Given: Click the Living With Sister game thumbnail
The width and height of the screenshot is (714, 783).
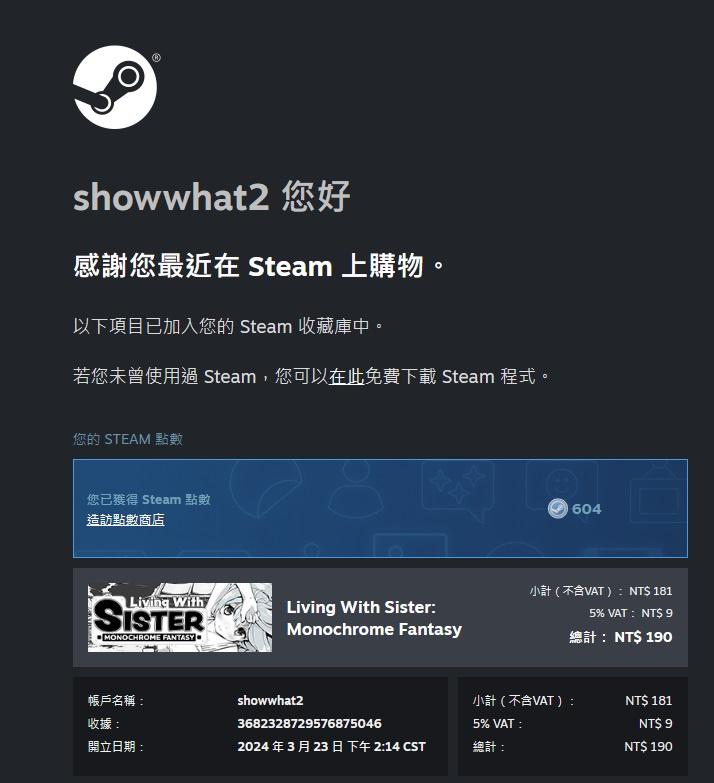Looking at the screenshot, I should click(x=180, y=617).
